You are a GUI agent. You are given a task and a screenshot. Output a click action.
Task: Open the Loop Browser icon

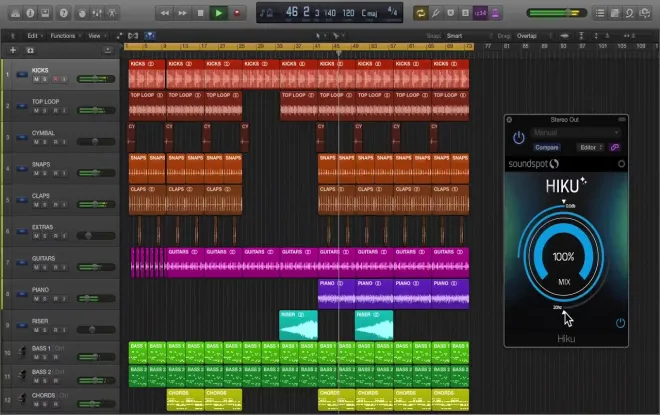(x=629, y=13)
